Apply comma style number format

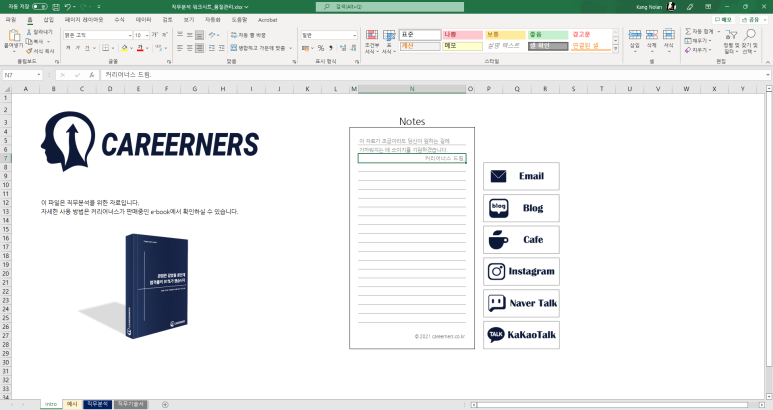coord(330,48)
